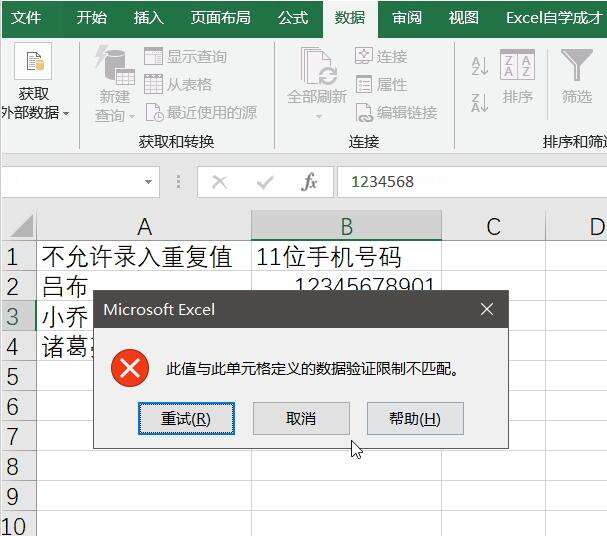Open Insert Function fx icon
This screenshot has height=536, width=607.
pyautogui.click(x=309, y=182)
